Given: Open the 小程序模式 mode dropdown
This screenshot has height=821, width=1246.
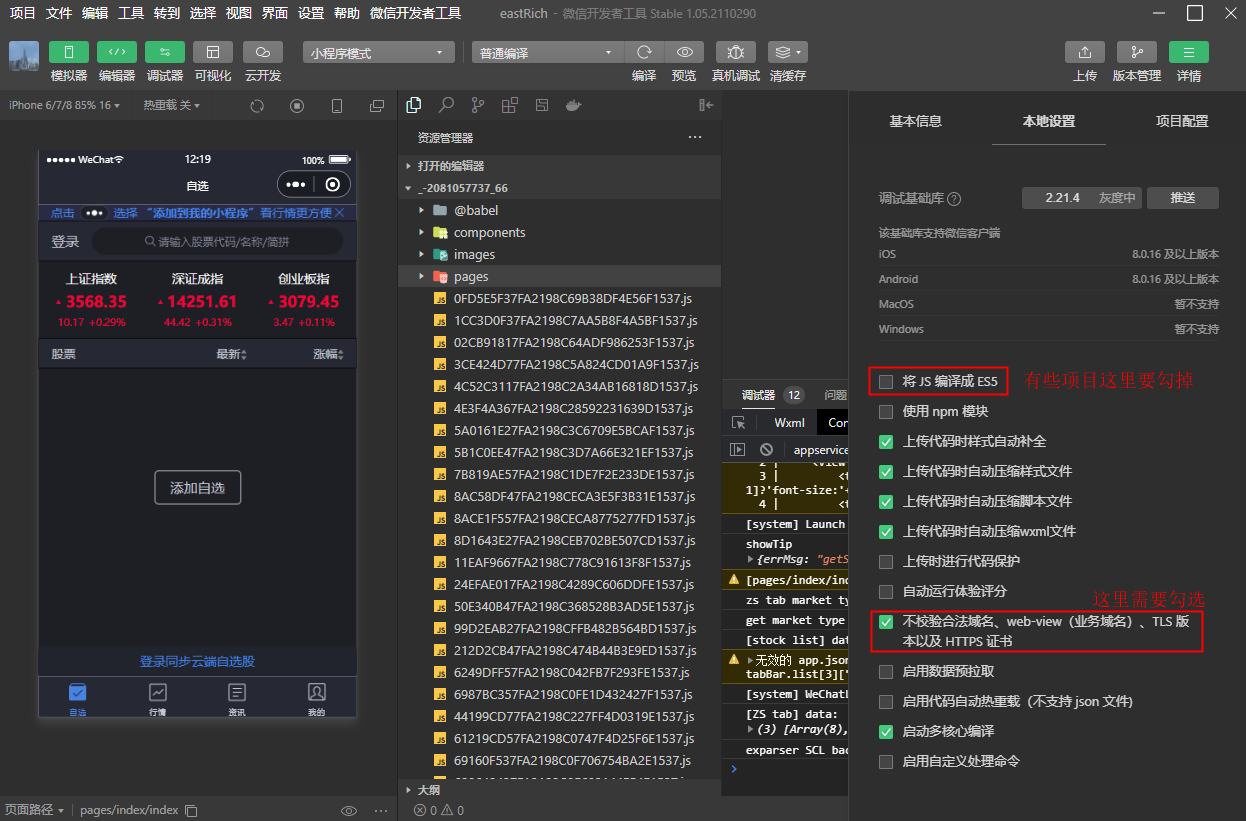Looking at the screenshot, I should (x=378, y=53).
